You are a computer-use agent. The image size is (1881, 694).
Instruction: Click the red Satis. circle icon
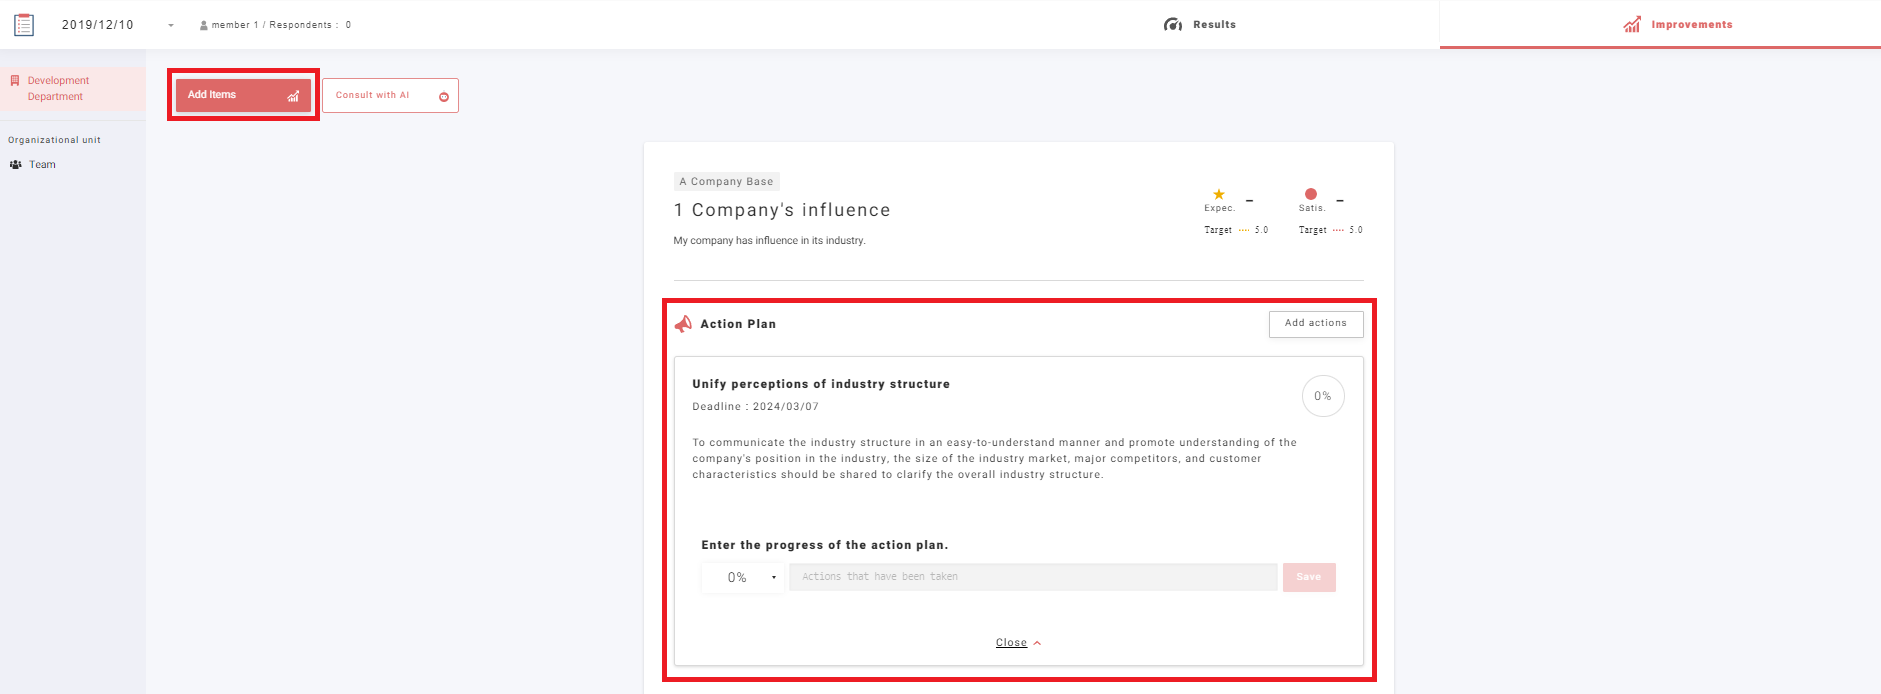point(1311,194)
